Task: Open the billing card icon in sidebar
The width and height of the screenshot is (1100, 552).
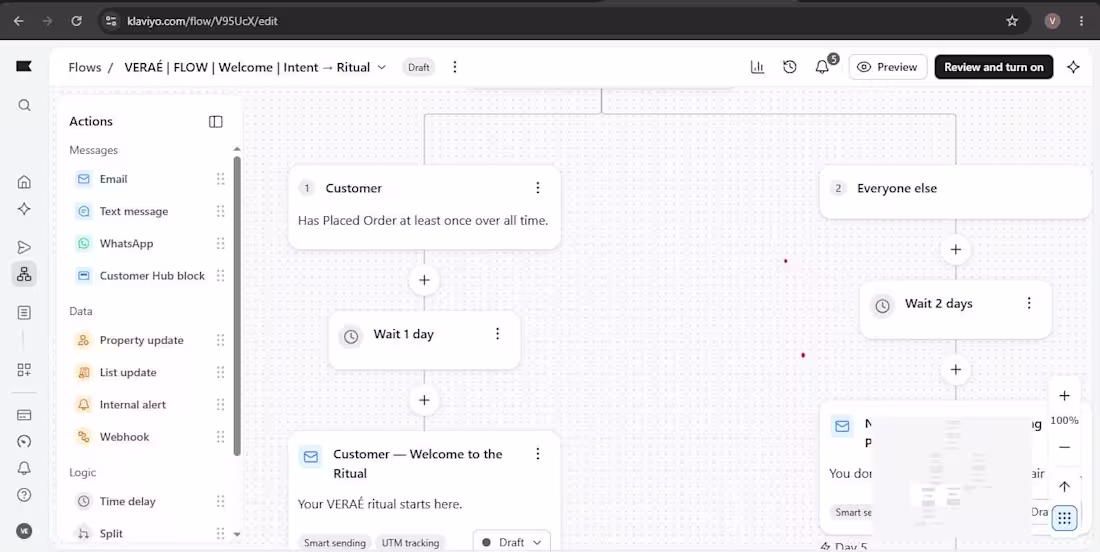Action: click(x=24, y=415)
